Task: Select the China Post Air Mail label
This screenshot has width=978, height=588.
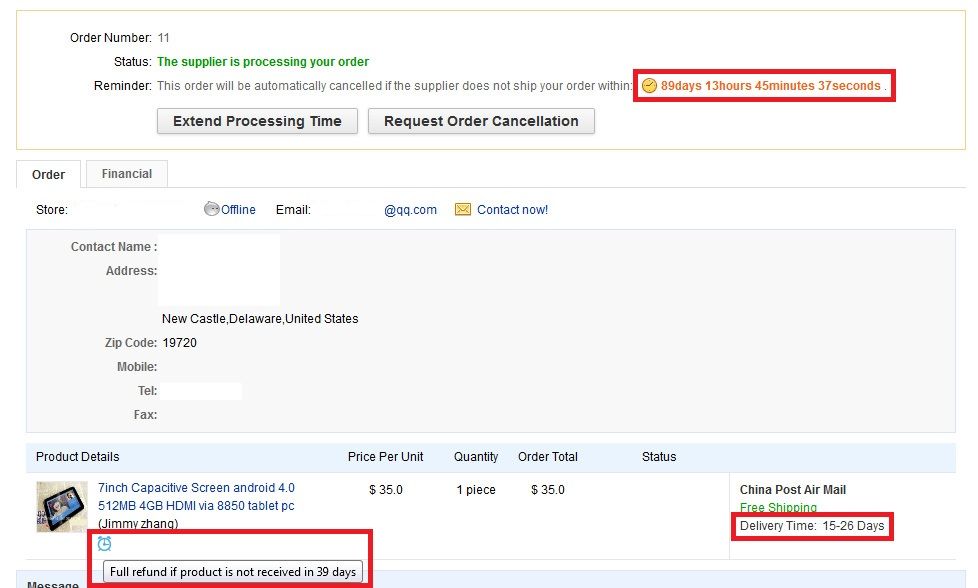Action: tap(792, 490)
